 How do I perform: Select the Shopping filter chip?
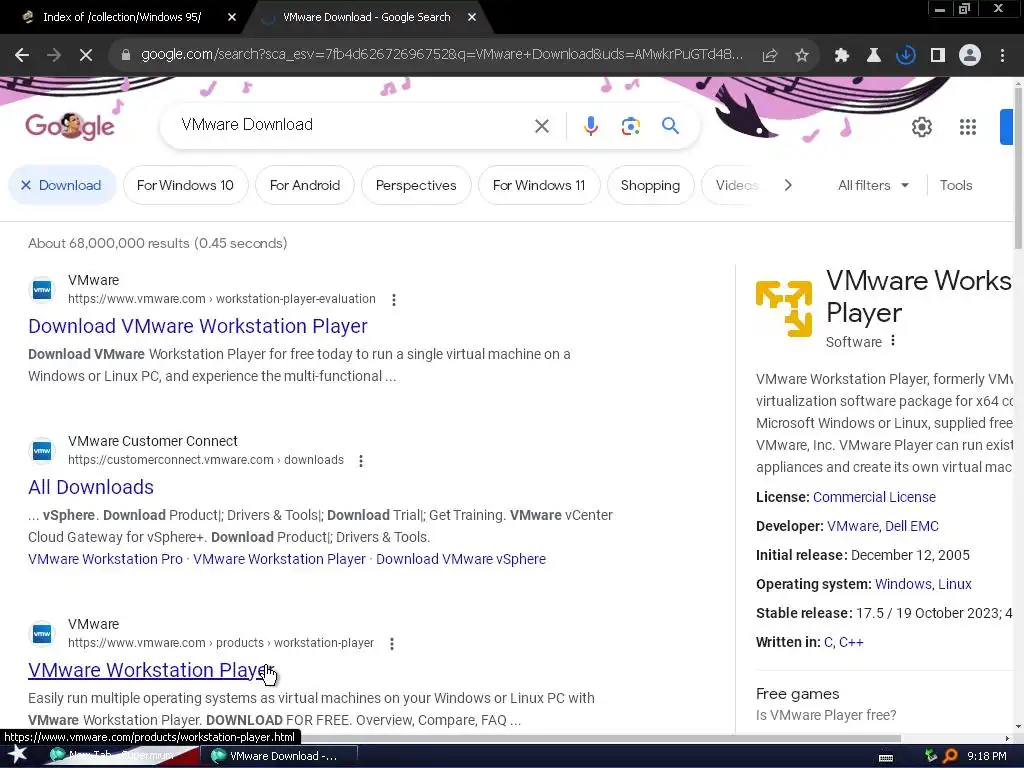point(650,185)
